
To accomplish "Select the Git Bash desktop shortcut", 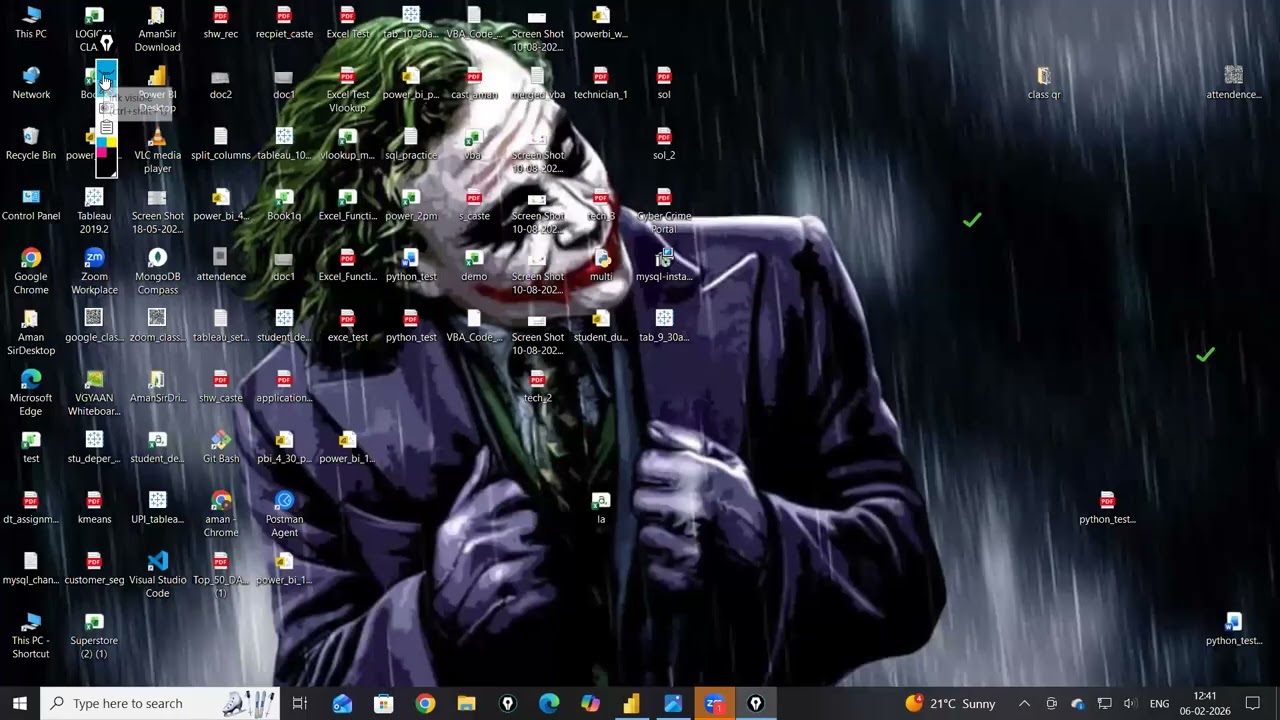I will point(221,447).
